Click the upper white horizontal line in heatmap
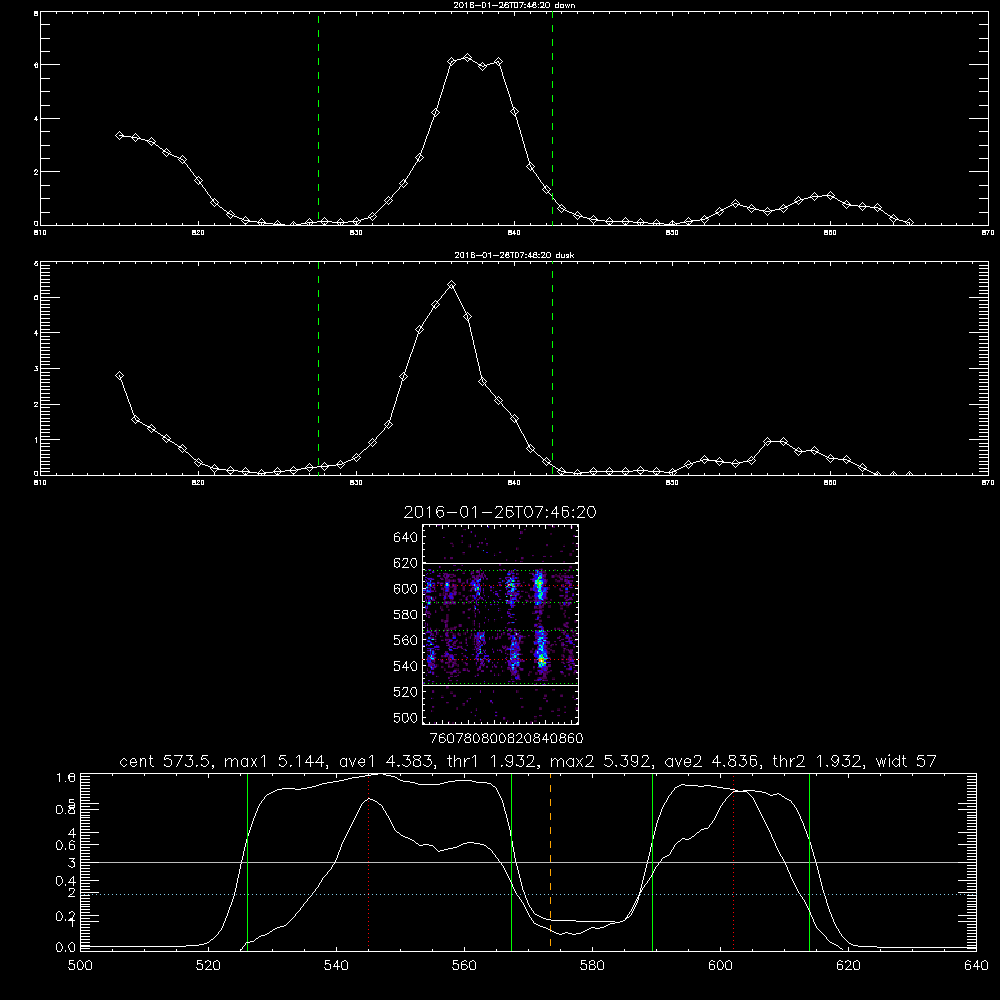 pos(501,563)
